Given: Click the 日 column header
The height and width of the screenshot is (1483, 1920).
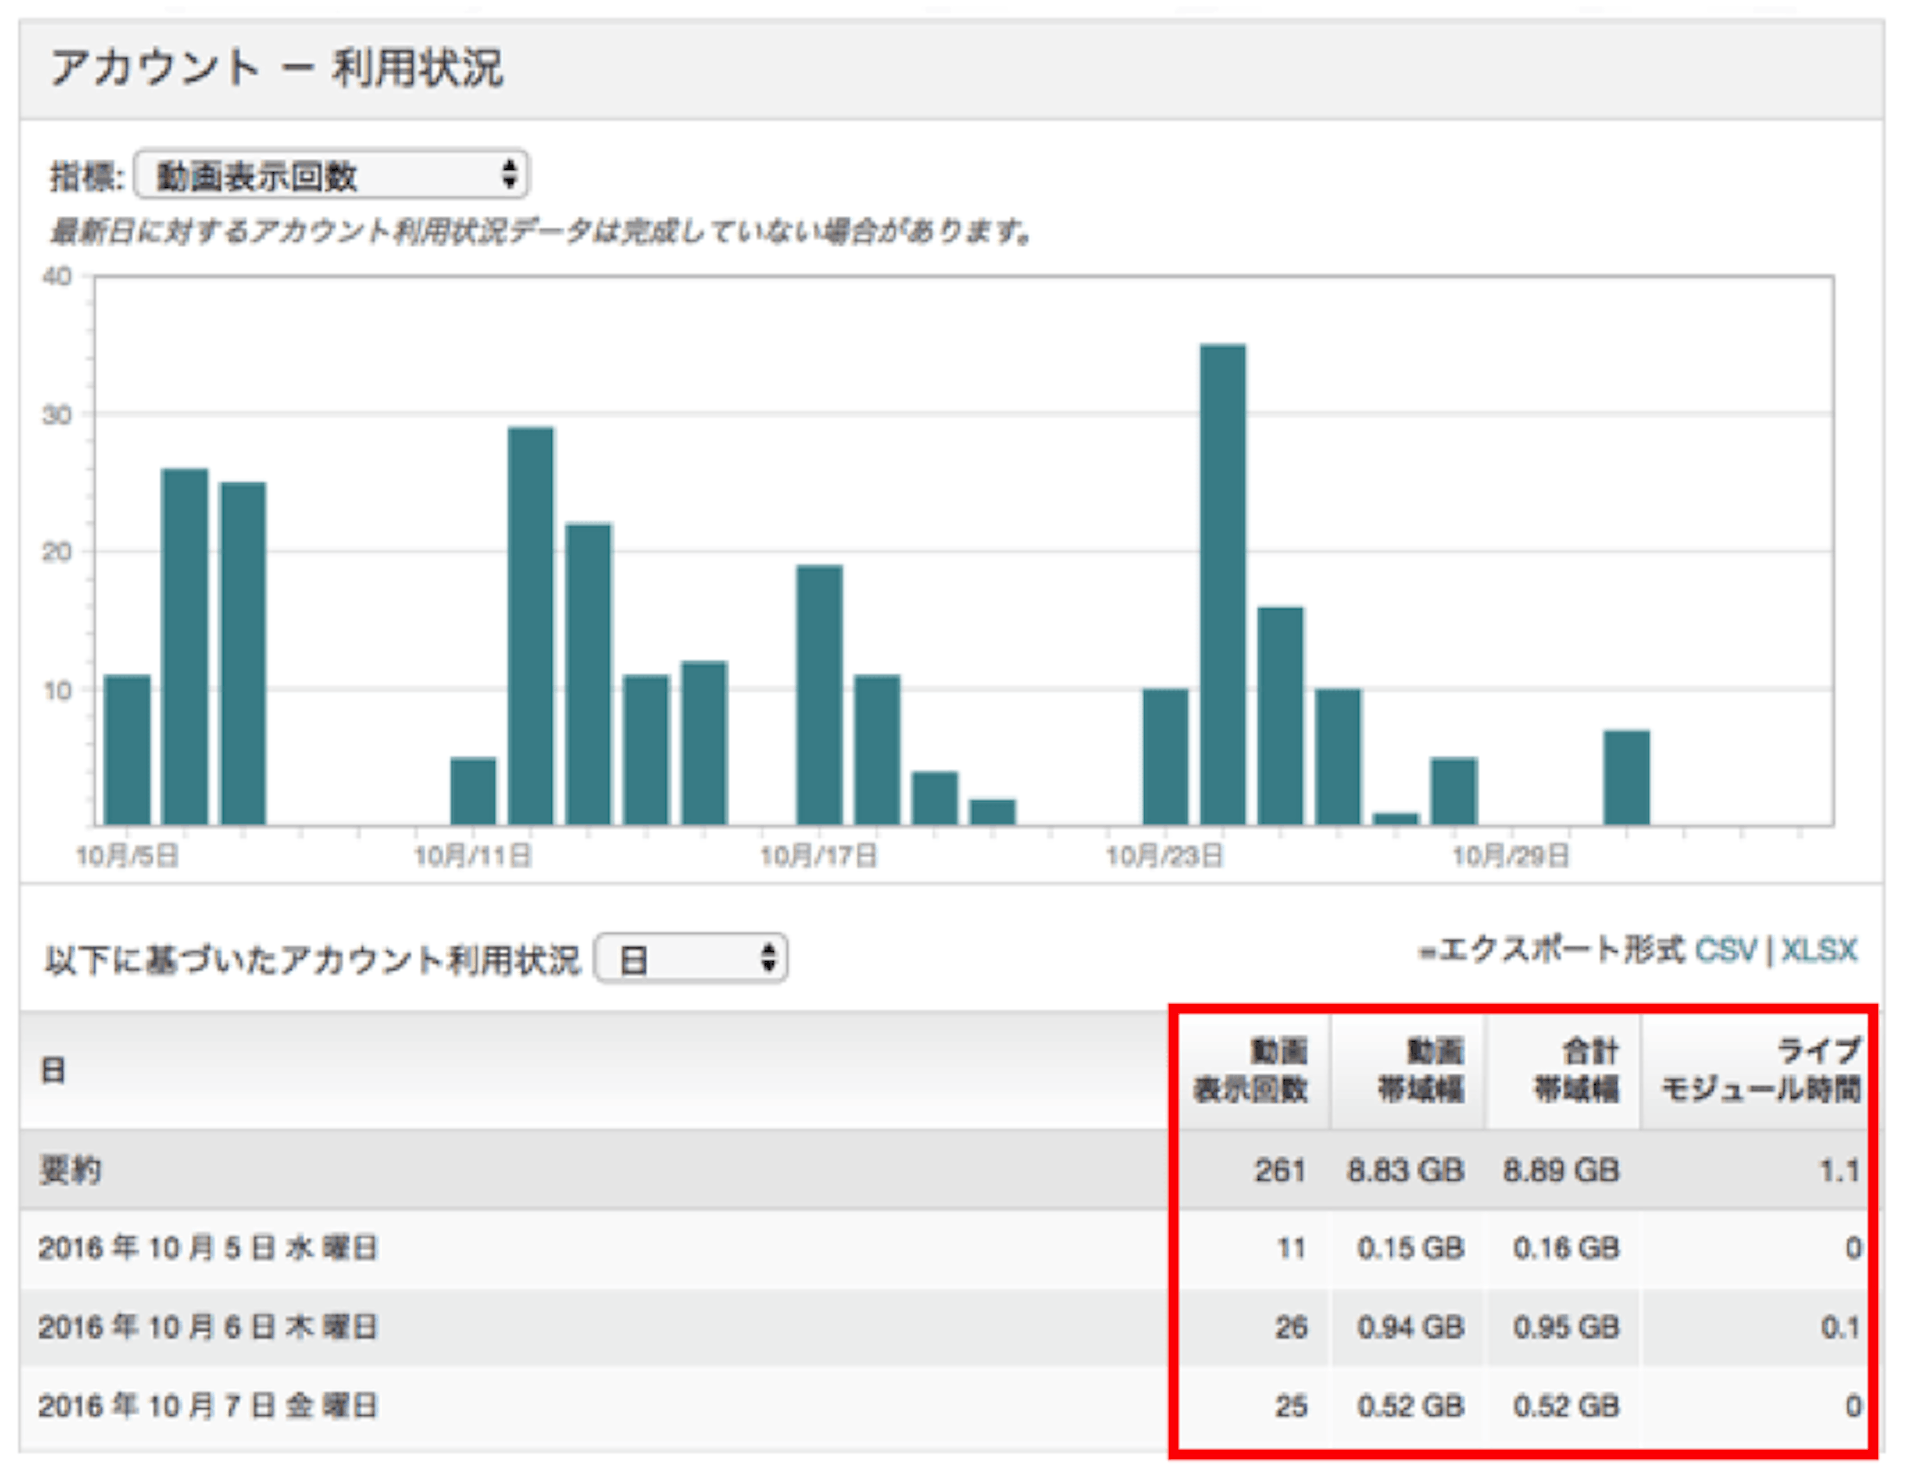Looking at the screenshot, I should (53, 1070).
